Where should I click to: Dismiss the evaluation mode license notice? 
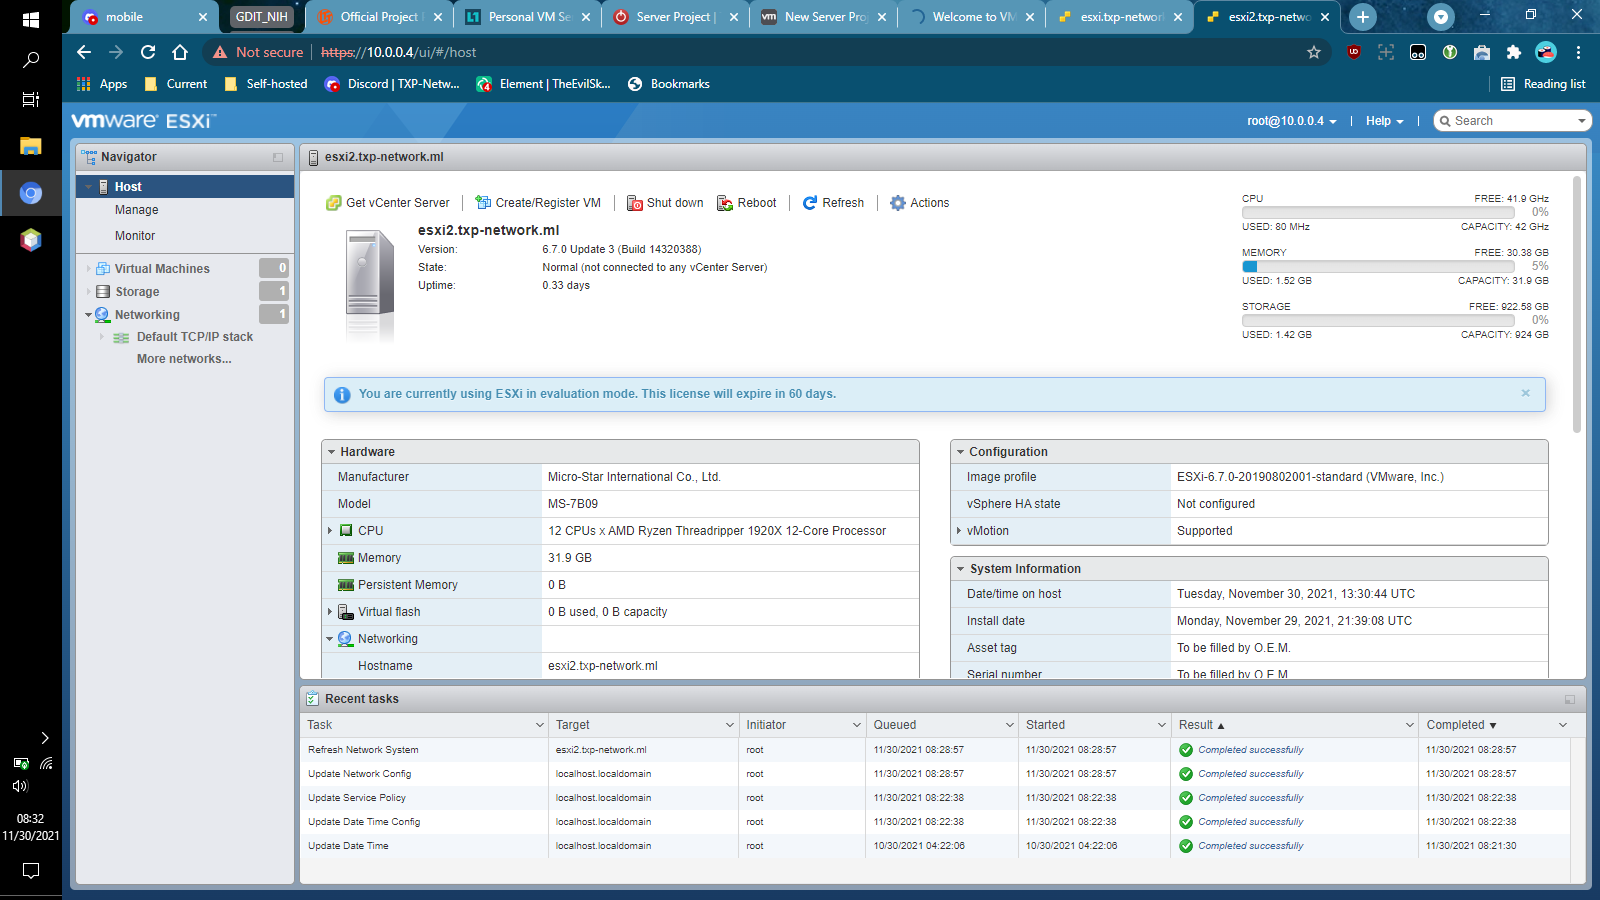(1525, 393)
